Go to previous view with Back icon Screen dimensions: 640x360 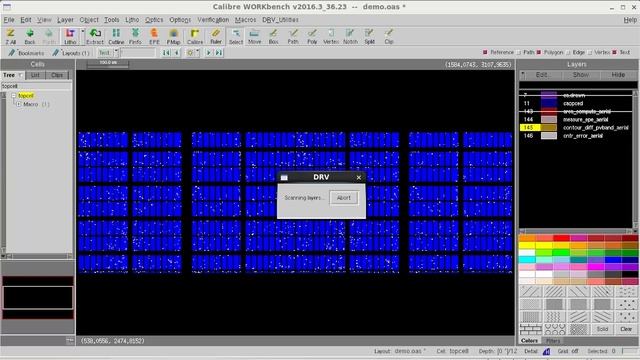29,36
